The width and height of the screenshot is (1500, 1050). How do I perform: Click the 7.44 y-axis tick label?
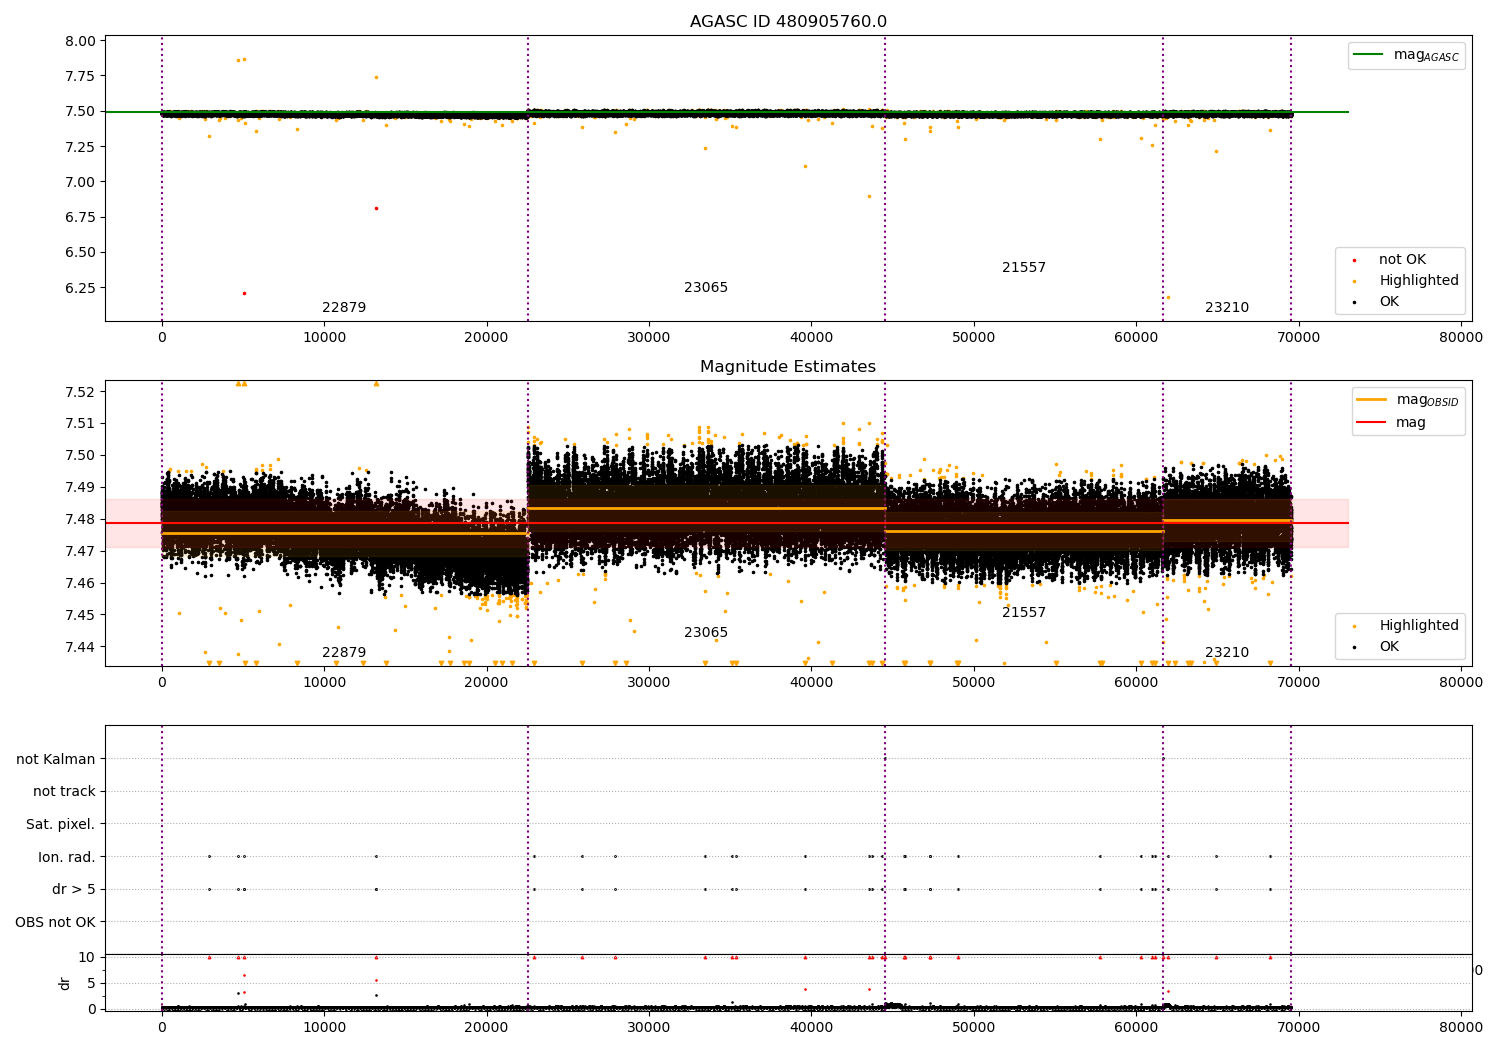click(x=81, y=648)
